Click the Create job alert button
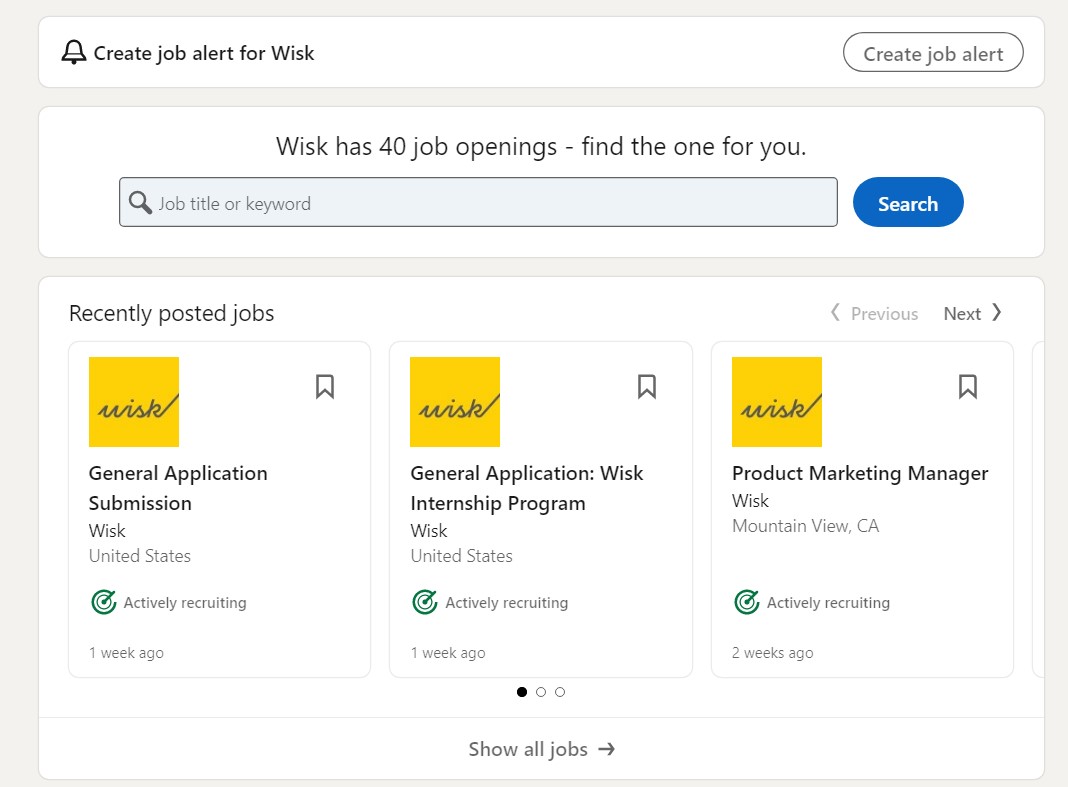Image resolution: width=1068 pixels, height=787 pixels. click(x=932, y=52)
